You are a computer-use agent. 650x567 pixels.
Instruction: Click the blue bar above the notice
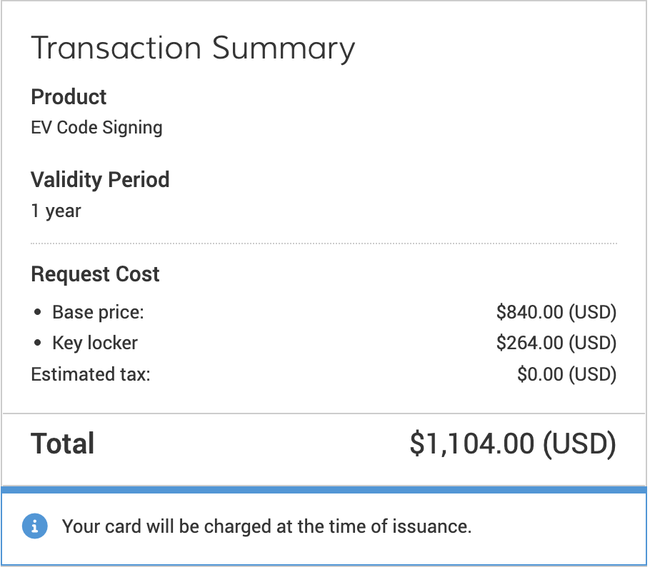324,489
